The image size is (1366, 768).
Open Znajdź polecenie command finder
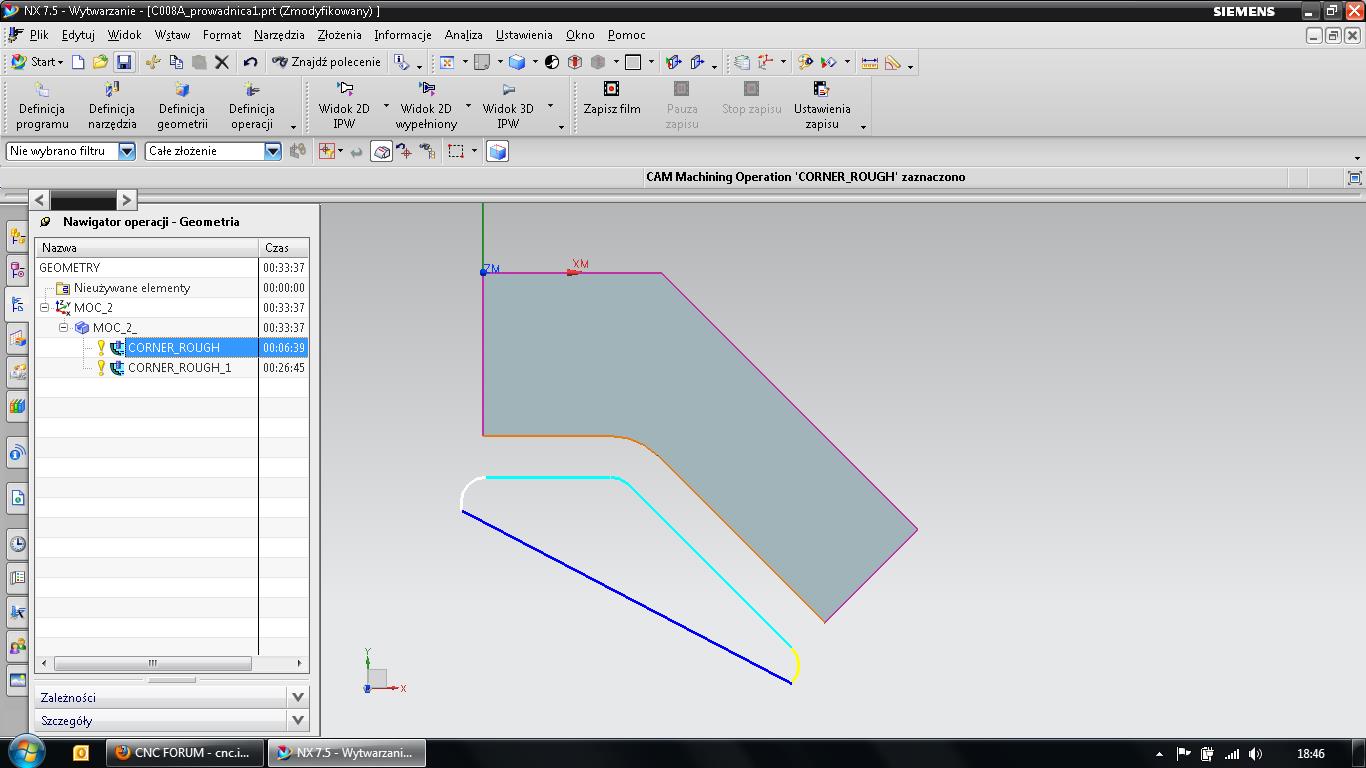[326, 62]
